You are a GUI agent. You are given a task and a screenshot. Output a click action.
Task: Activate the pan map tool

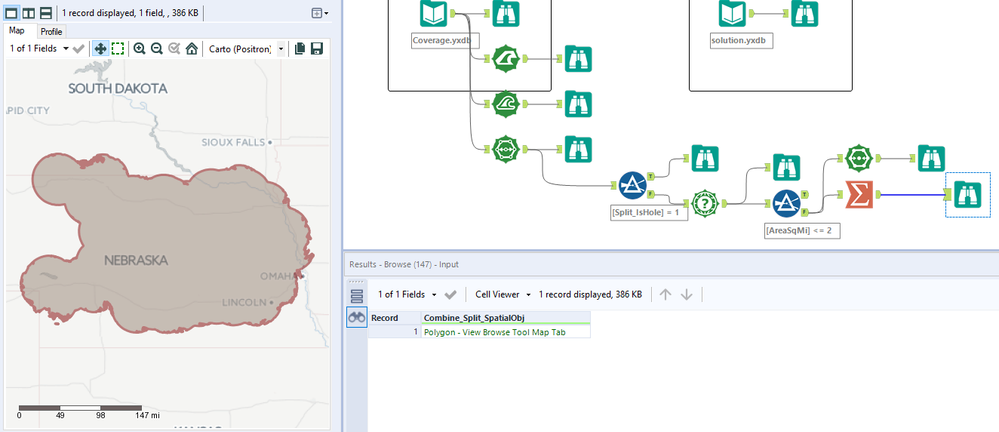coord(100,48)
